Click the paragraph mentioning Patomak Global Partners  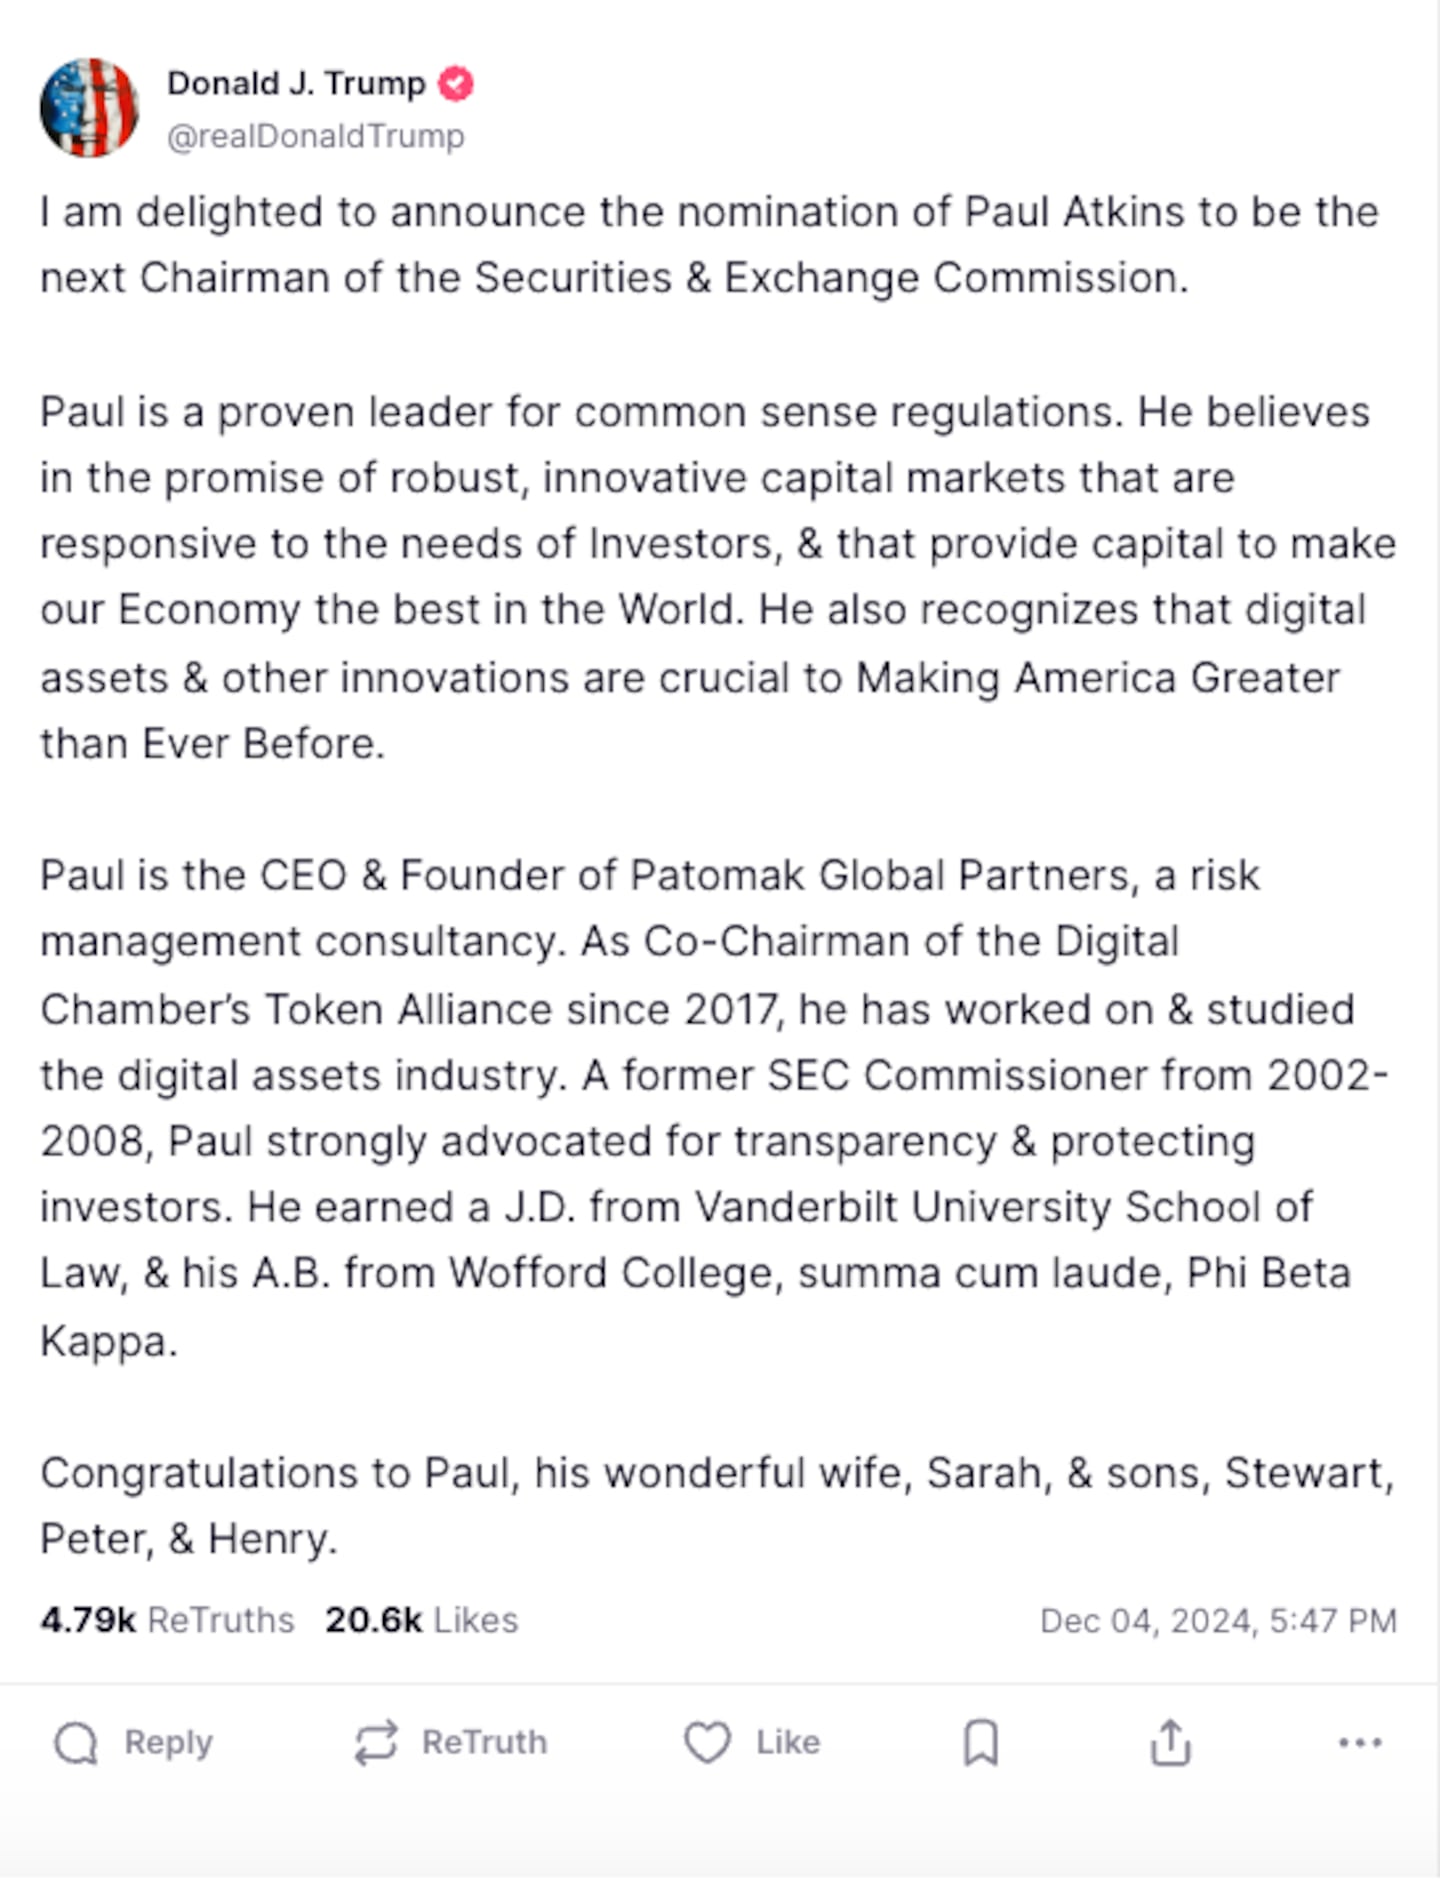click(715, 1108)
